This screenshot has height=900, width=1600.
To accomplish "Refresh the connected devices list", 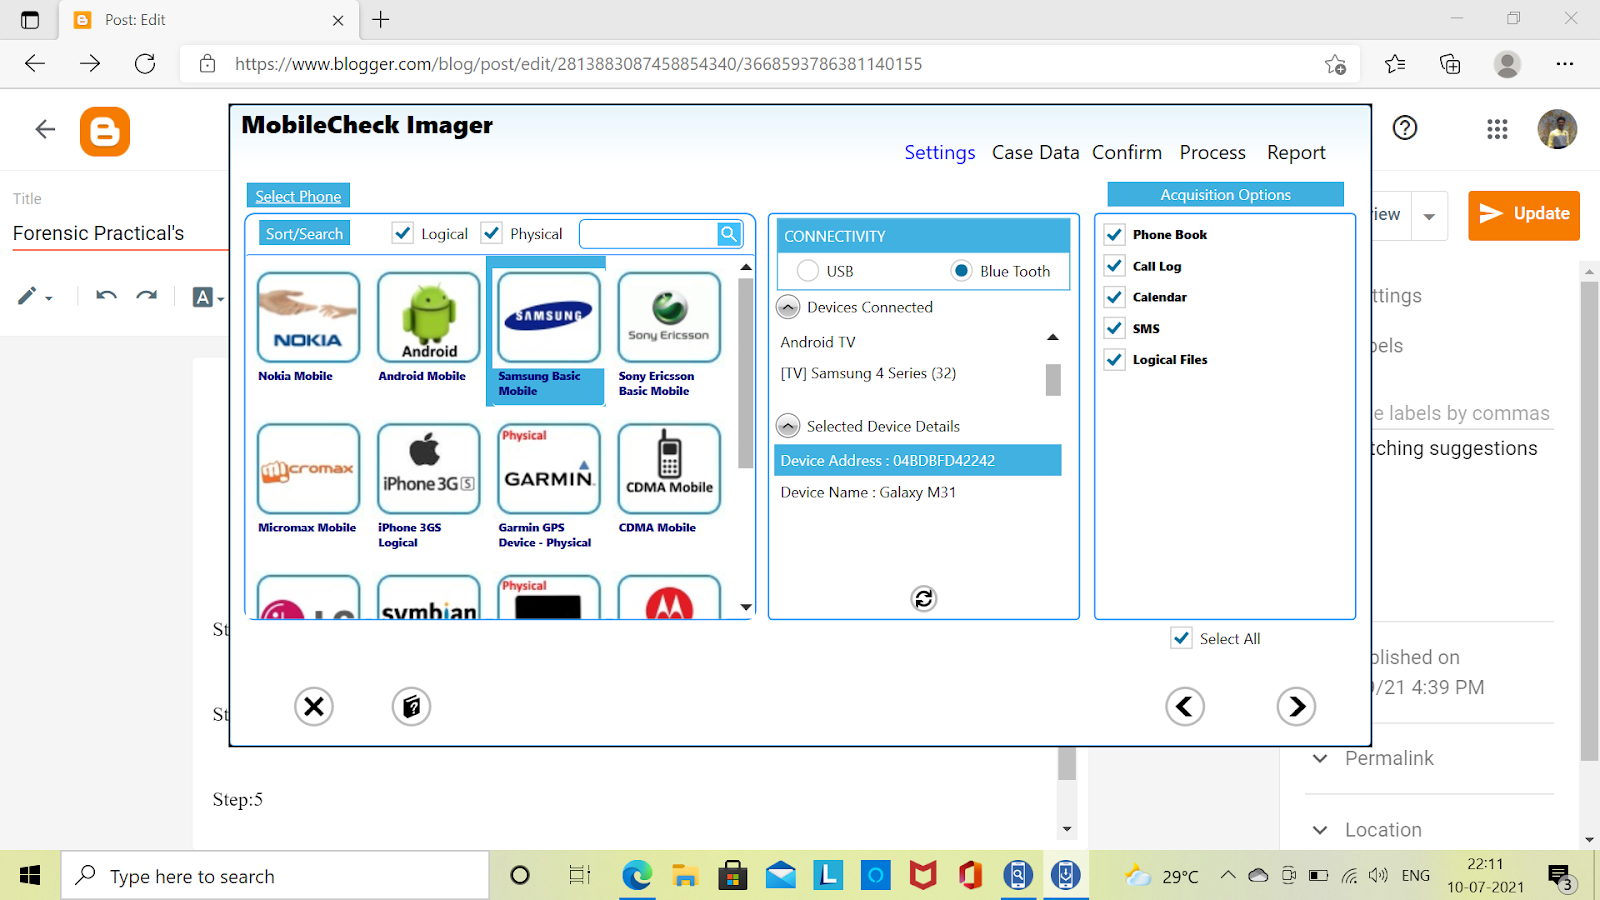I will coord(924,598).
